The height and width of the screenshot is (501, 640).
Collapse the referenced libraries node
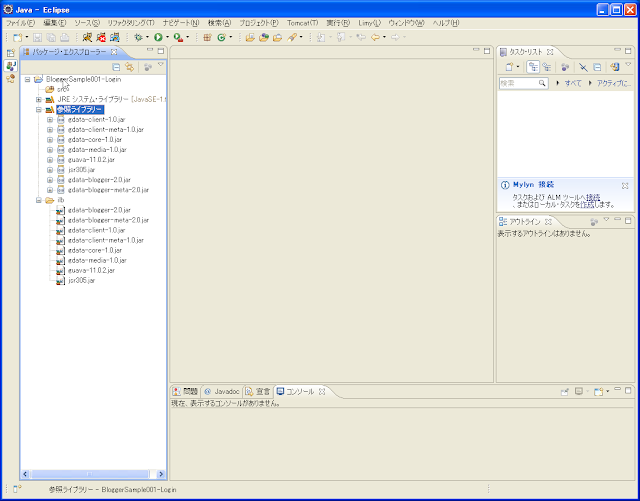coord(38,109)
